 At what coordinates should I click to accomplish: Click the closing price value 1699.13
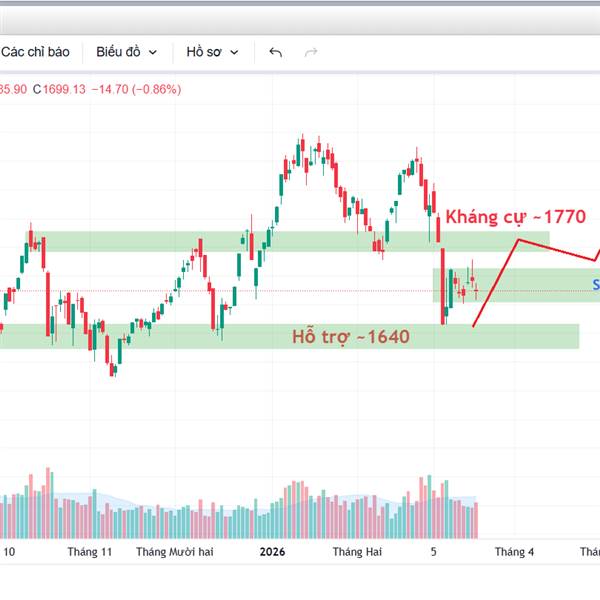(64, 90)
